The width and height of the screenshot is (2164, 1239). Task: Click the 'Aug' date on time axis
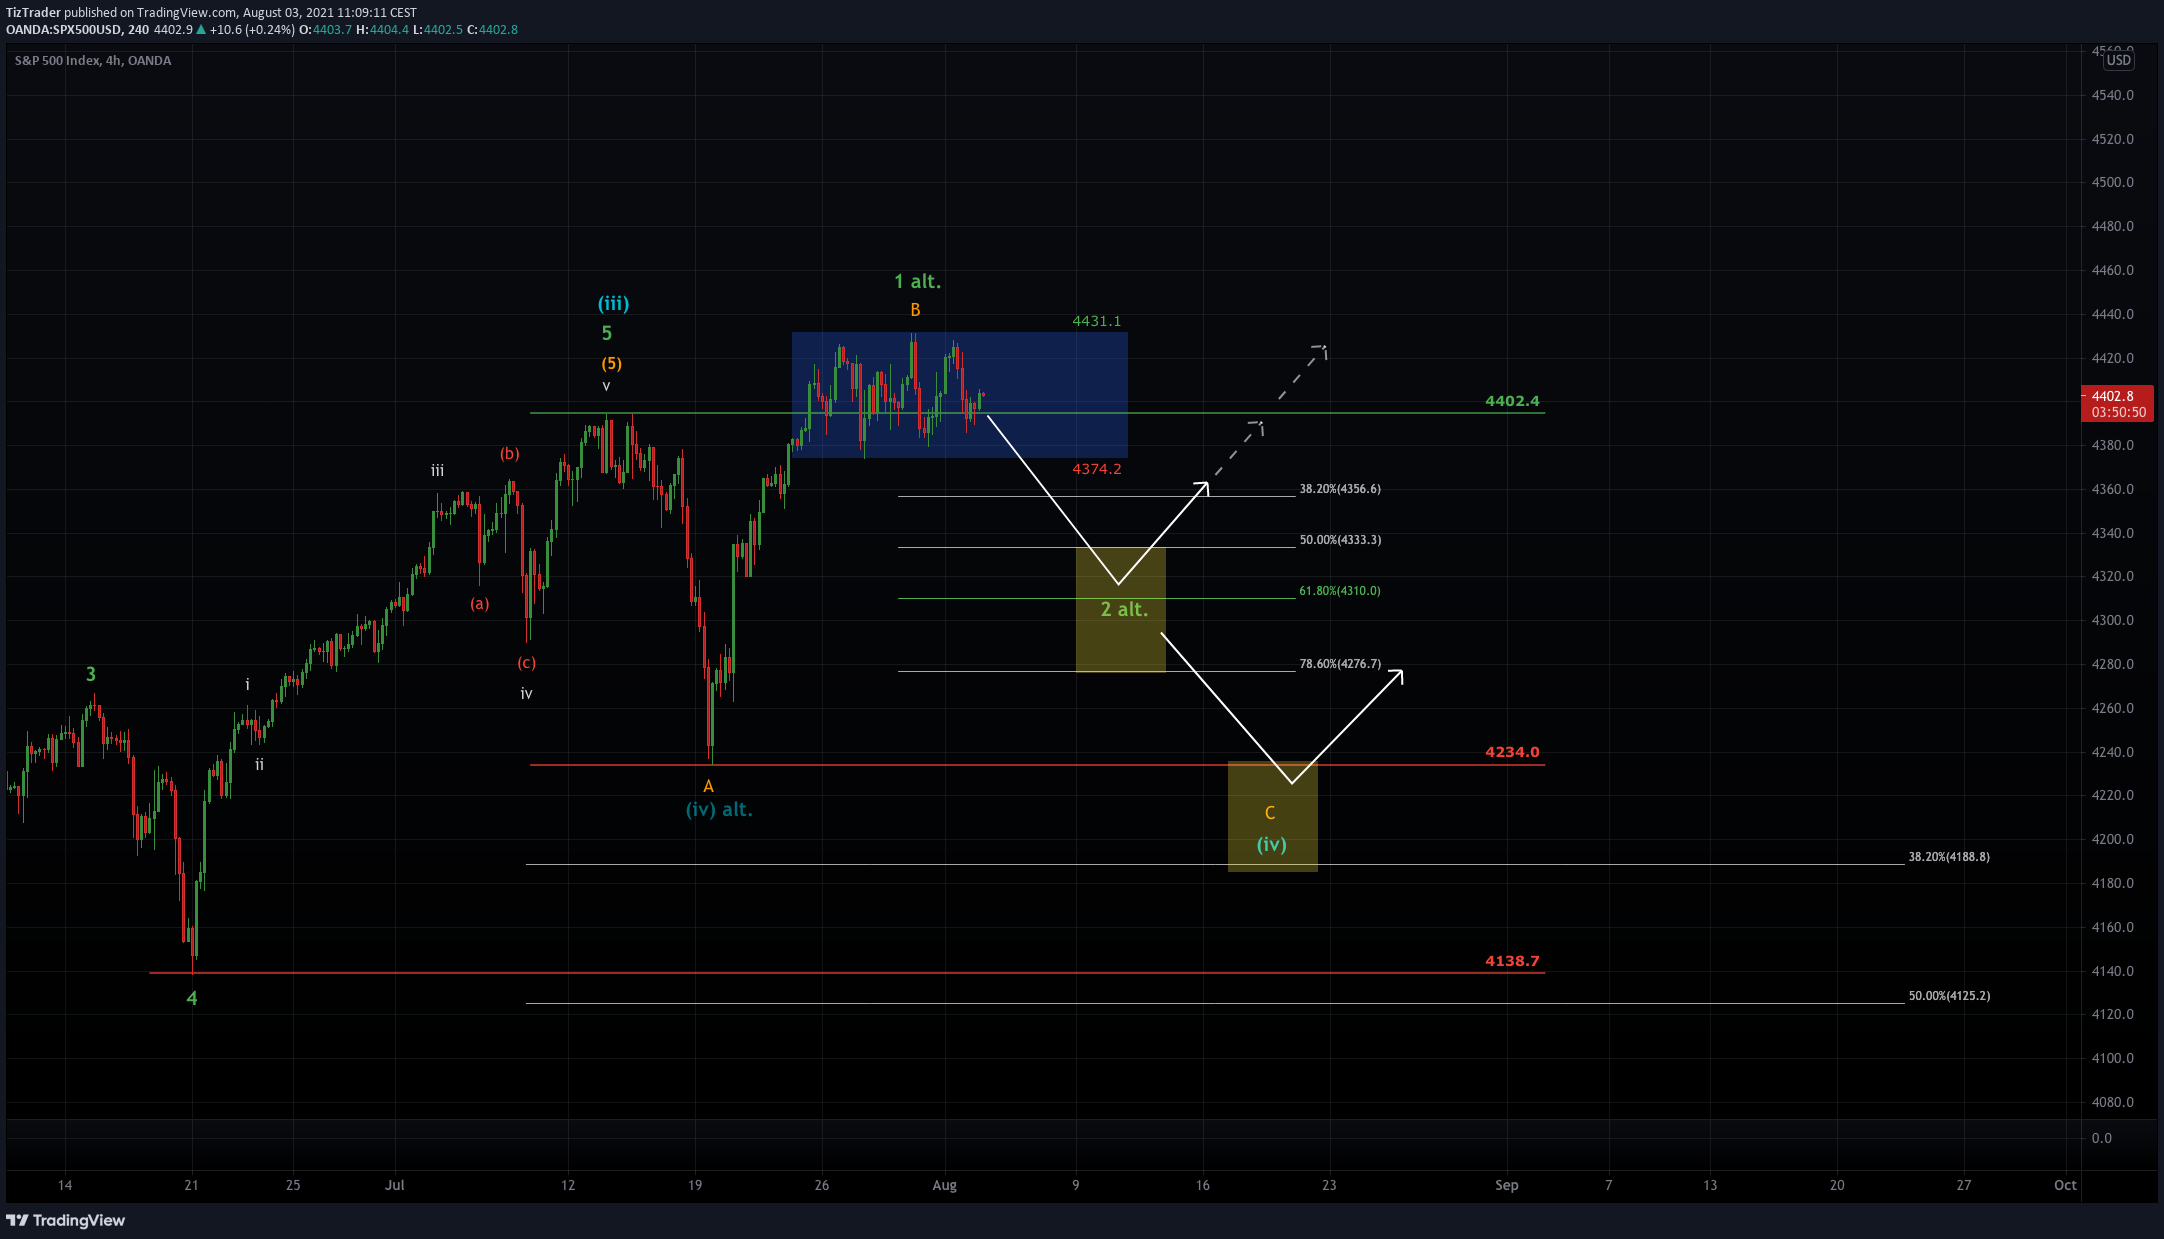pos(944,1185)
